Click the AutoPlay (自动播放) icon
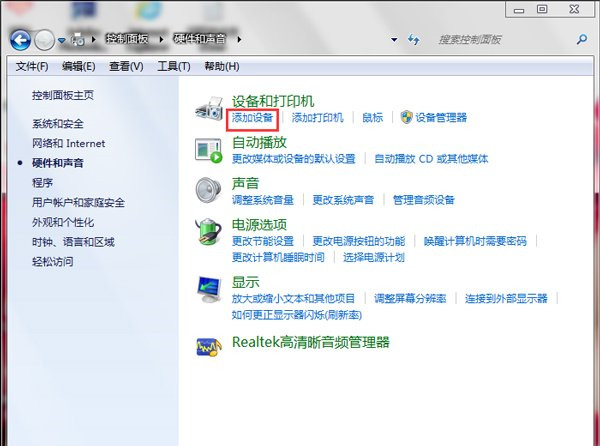 point(209,150)
